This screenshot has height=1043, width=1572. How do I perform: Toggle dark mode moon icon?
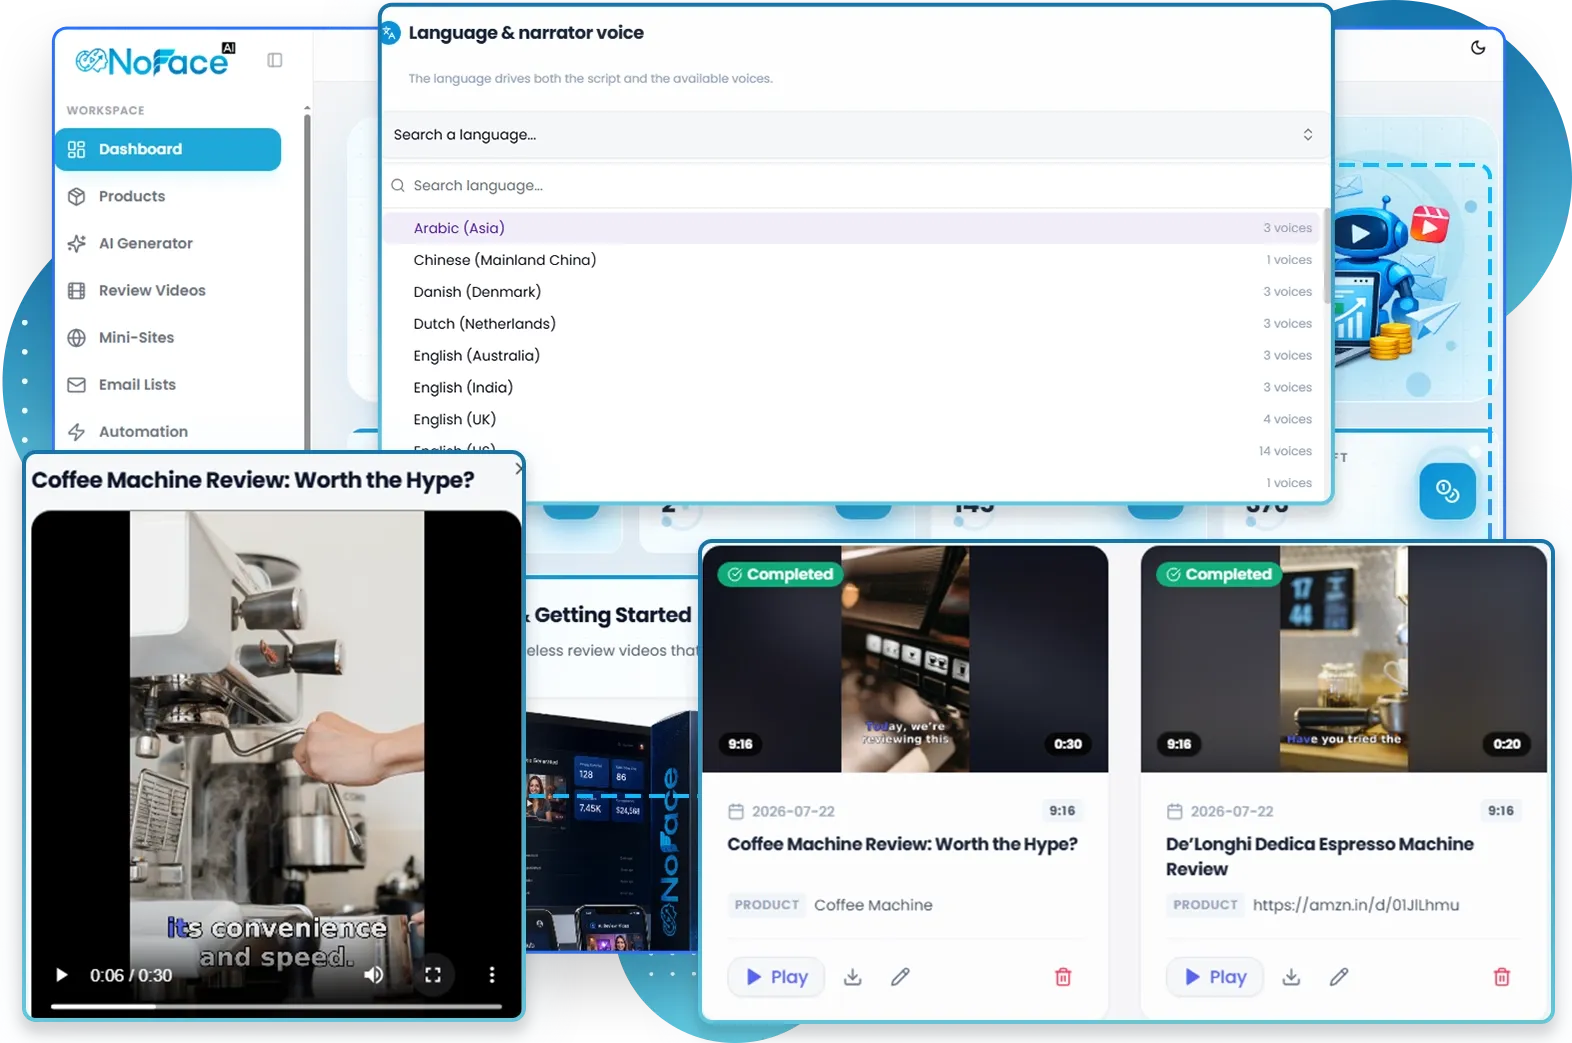[1478, 48]
